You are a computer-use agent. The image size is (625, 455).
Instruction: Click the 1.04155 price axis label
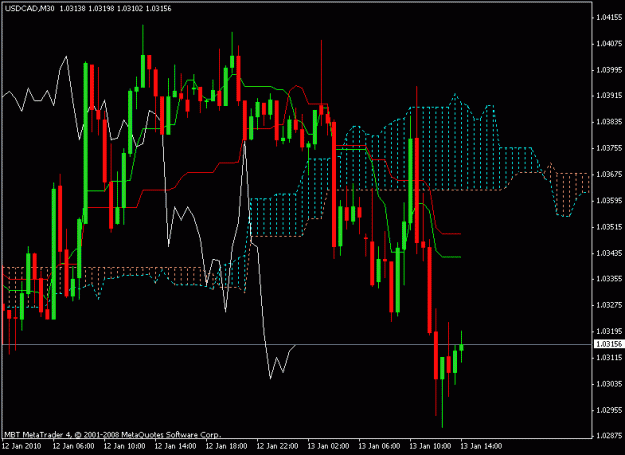(609, 17)
